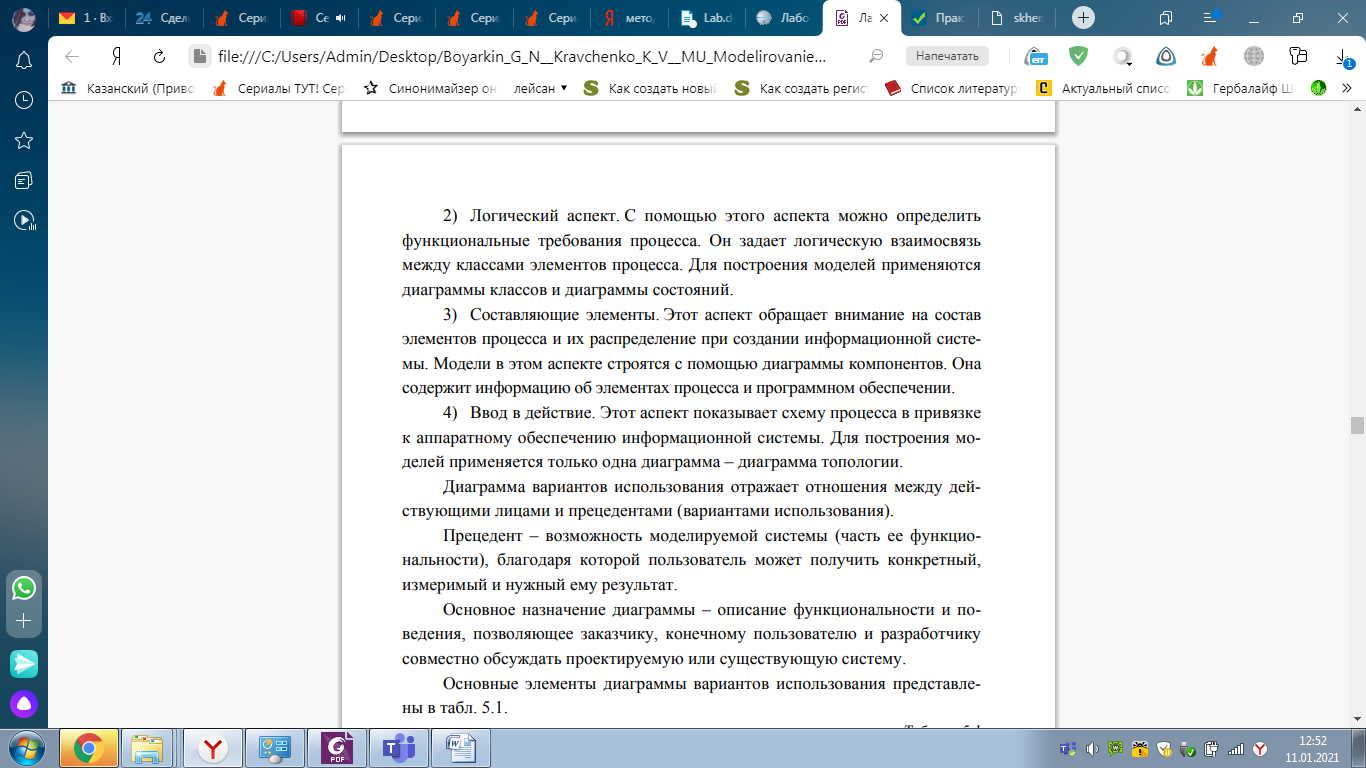Switch to the Прак tab
The height and width of the screenshot is (768, 1366).
tap(941, 18)
